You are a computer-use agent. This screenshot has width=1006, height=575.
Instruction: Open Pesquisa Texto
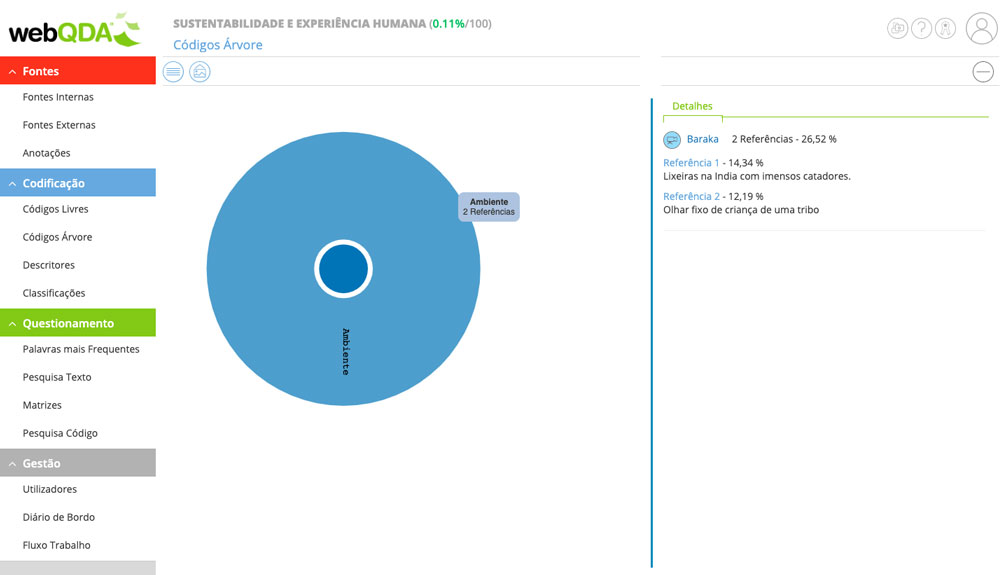(x=57, y=377)
